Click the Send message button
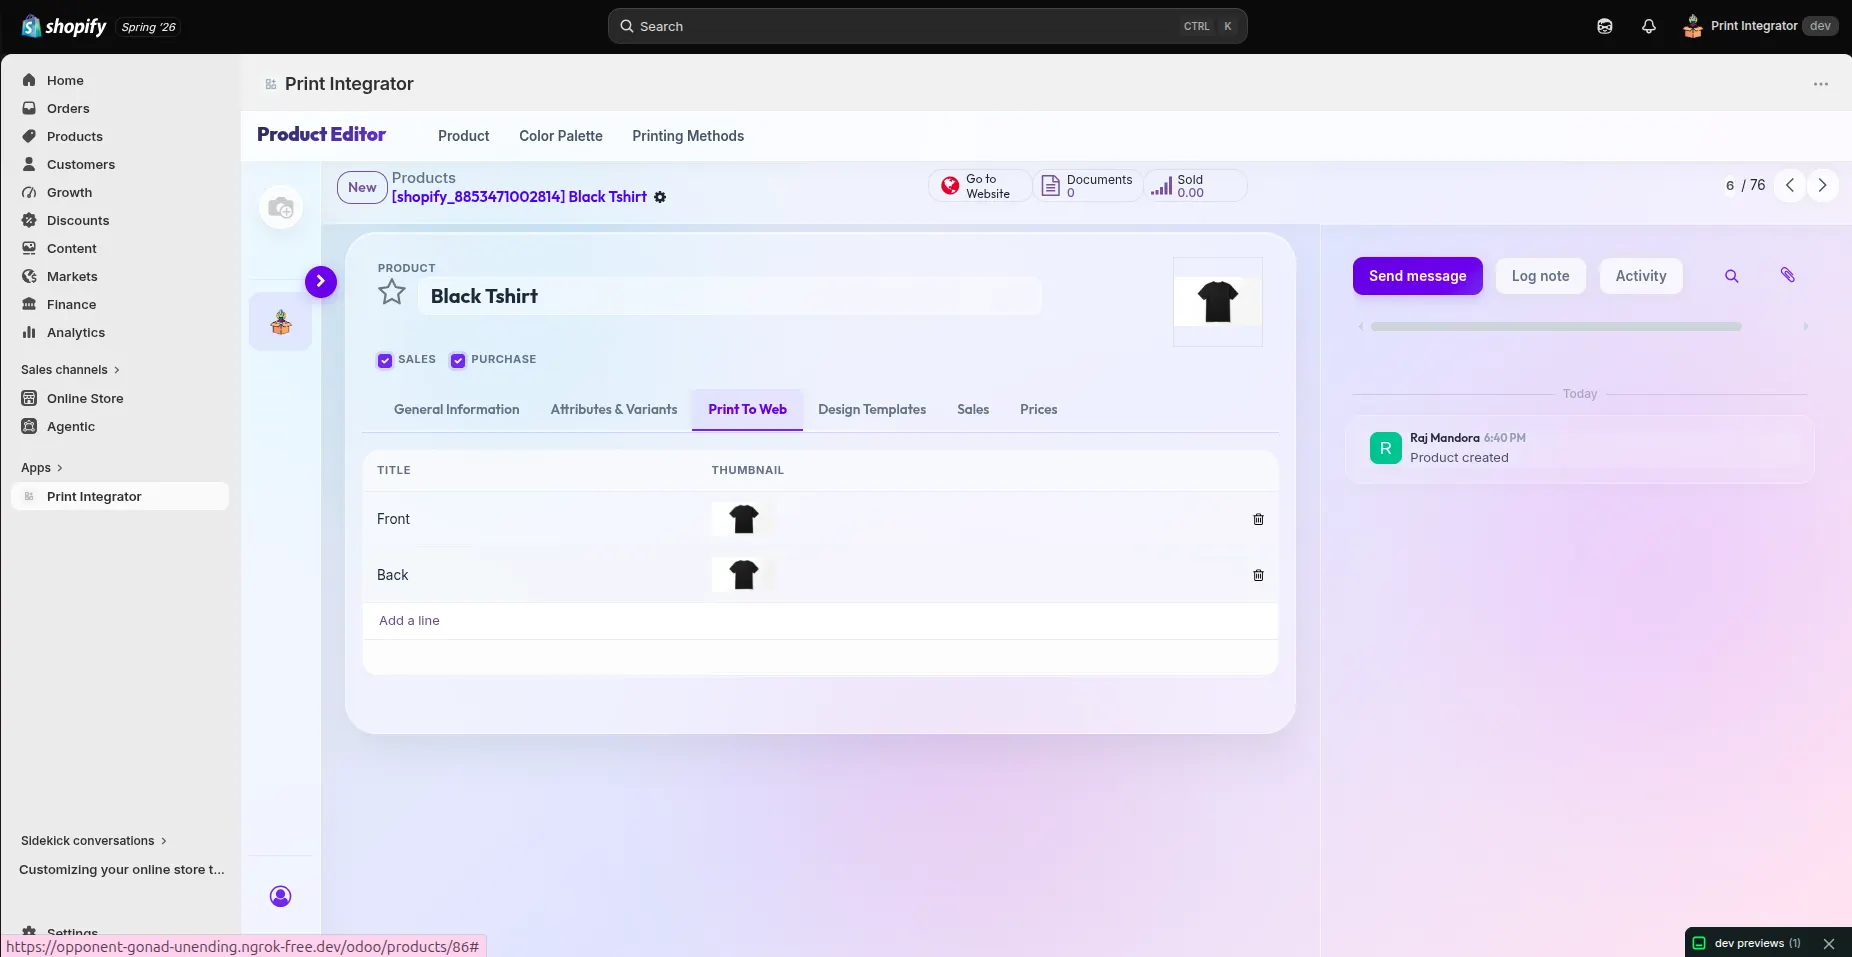The image size is (1852, 957). [1418, 276]
